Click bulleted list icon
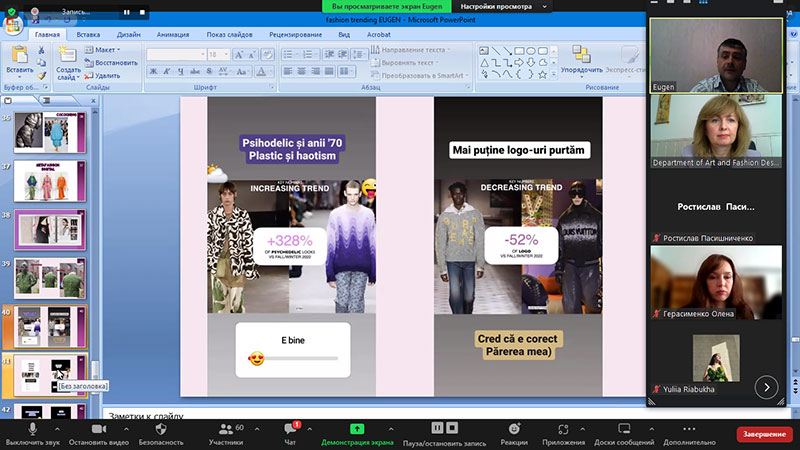Viewport: 800px width, 450px height. (x=289, y=54)
